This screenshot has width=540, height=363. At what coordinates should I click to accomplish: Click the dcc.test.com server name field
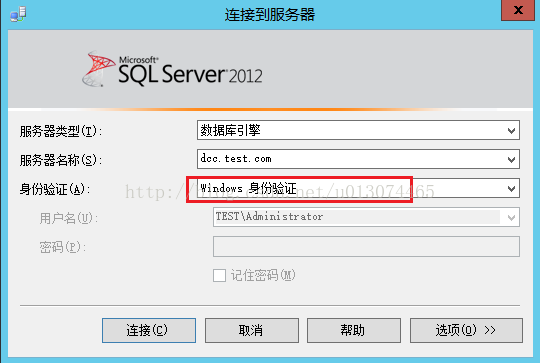pyautogui.click(x=358, y=159)
